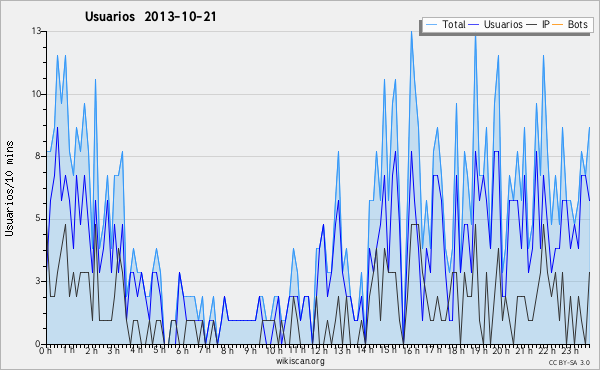Click the '16 h' x-axis label
Image resolution: width=600 pixels, height=370 pixels.
click(x=411, y=351)
